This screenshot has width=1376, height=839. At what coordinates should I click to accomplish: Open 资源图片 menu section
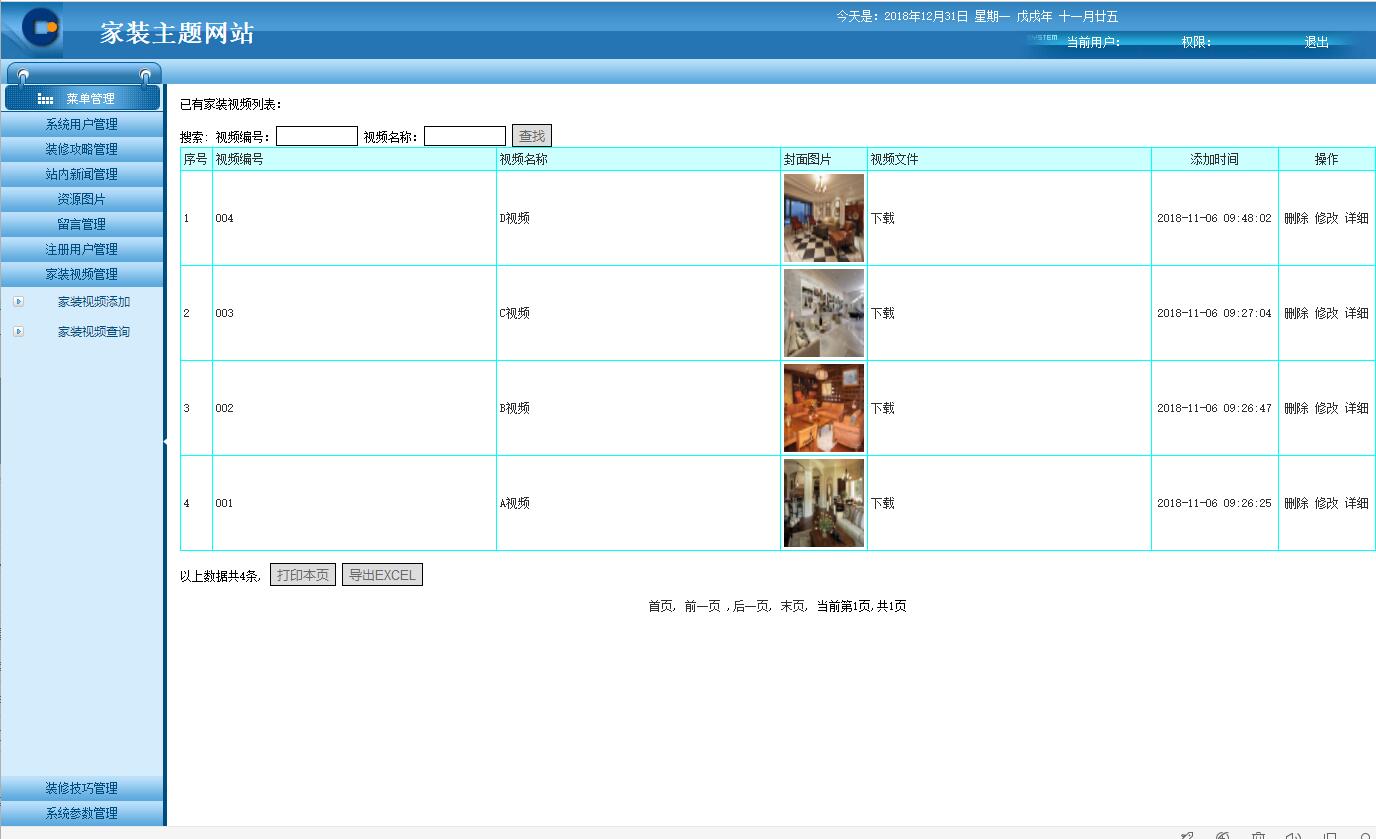click(x=81, y=199)
